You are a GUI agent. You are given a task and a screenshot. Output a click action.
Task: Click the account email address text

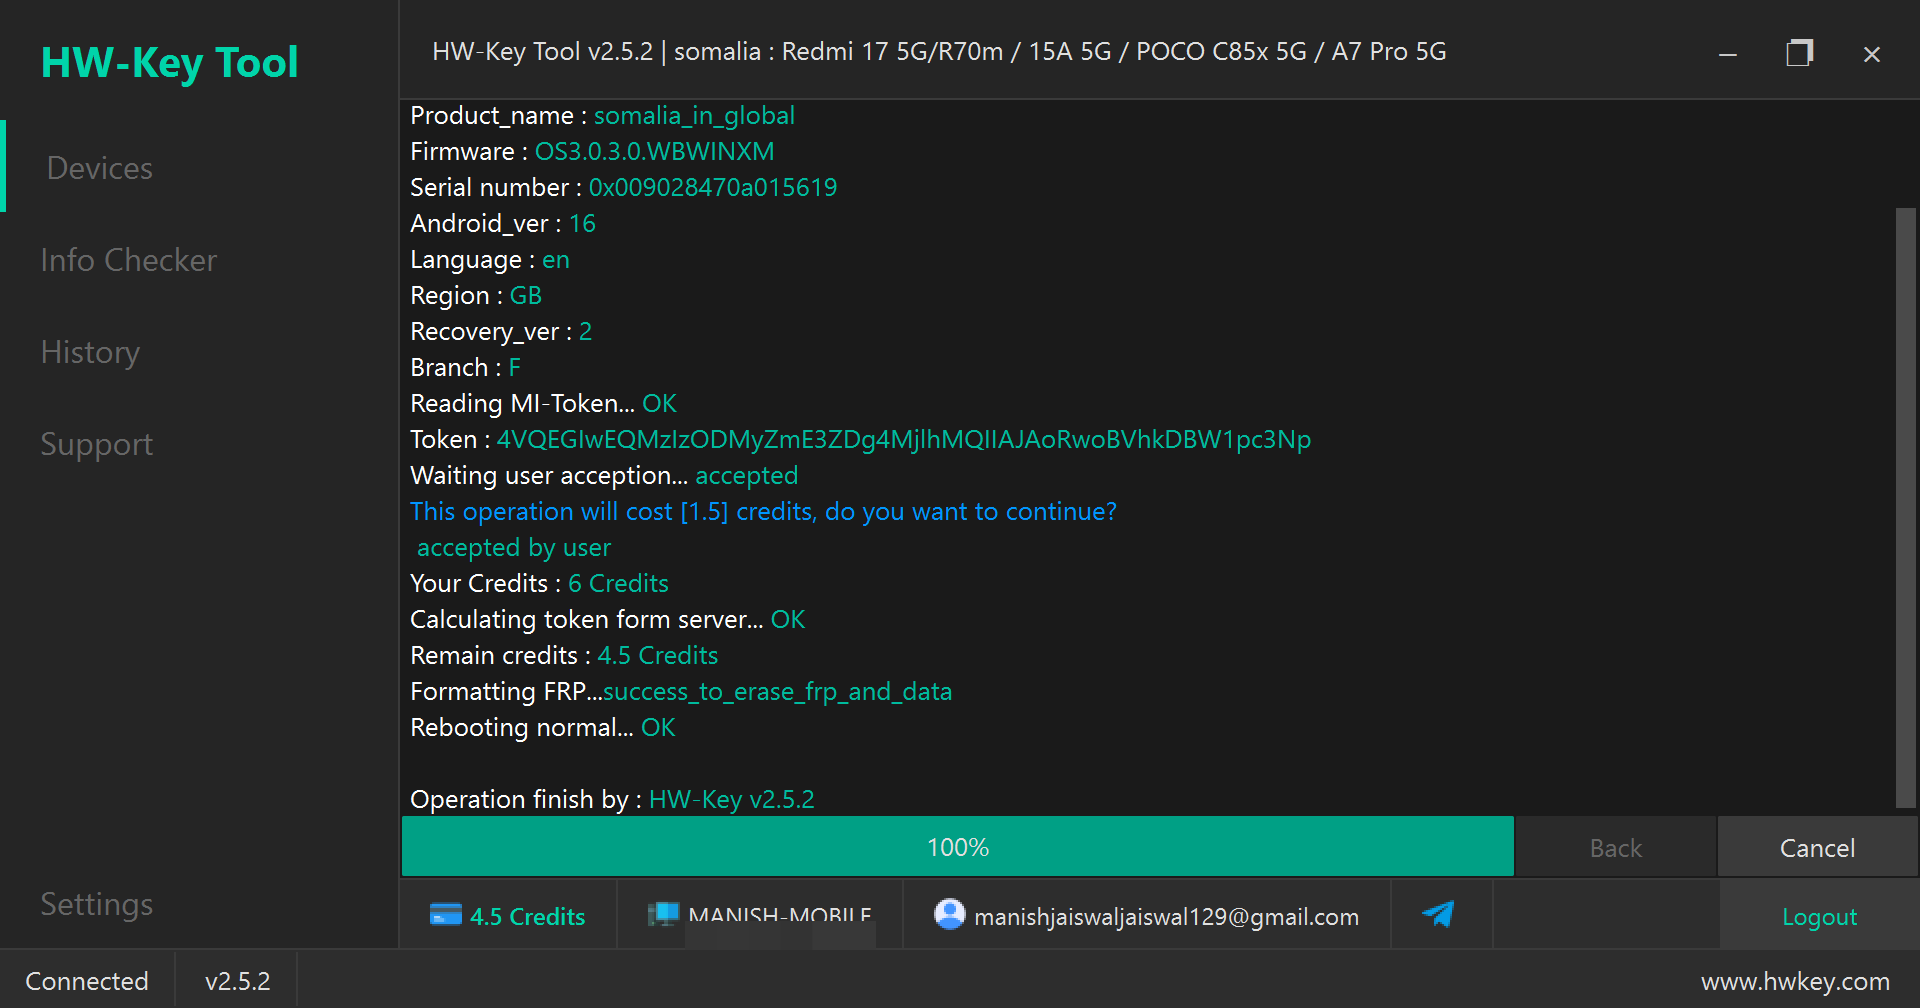click(1166, 917)
